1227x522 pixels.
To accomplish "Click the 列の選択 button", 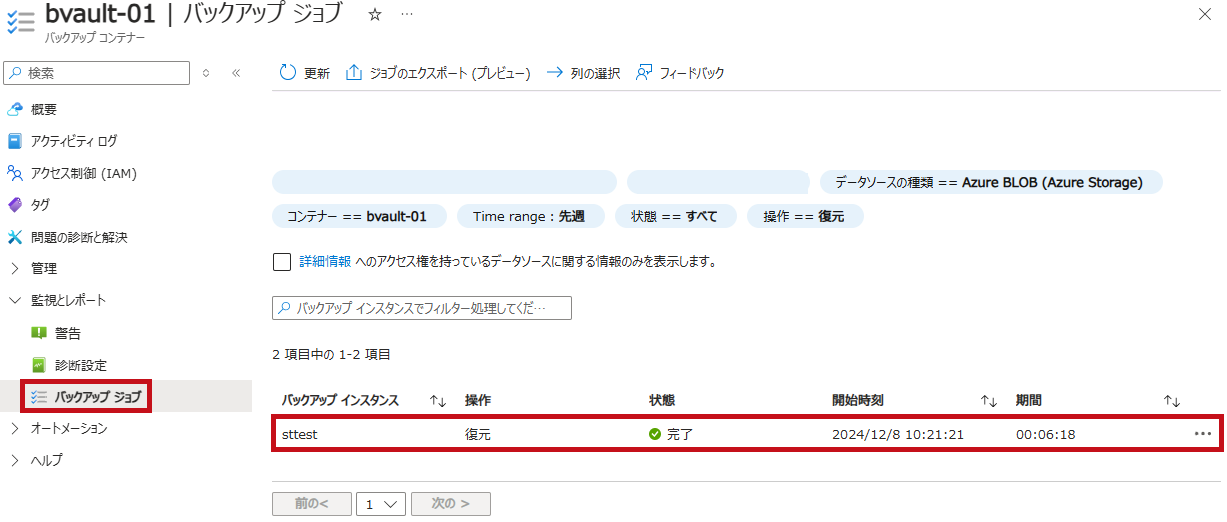I will pyautogui.click(x=583, y=73).
